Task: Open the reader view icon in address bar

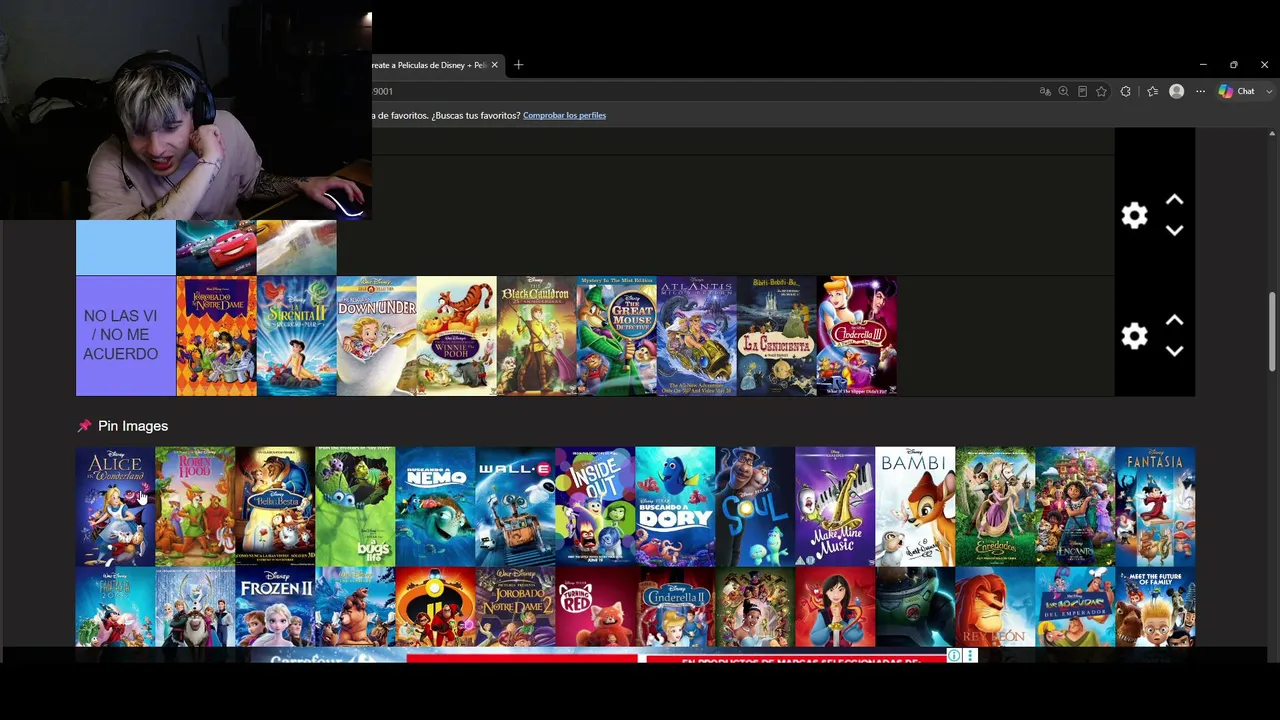Action: 1082,91
